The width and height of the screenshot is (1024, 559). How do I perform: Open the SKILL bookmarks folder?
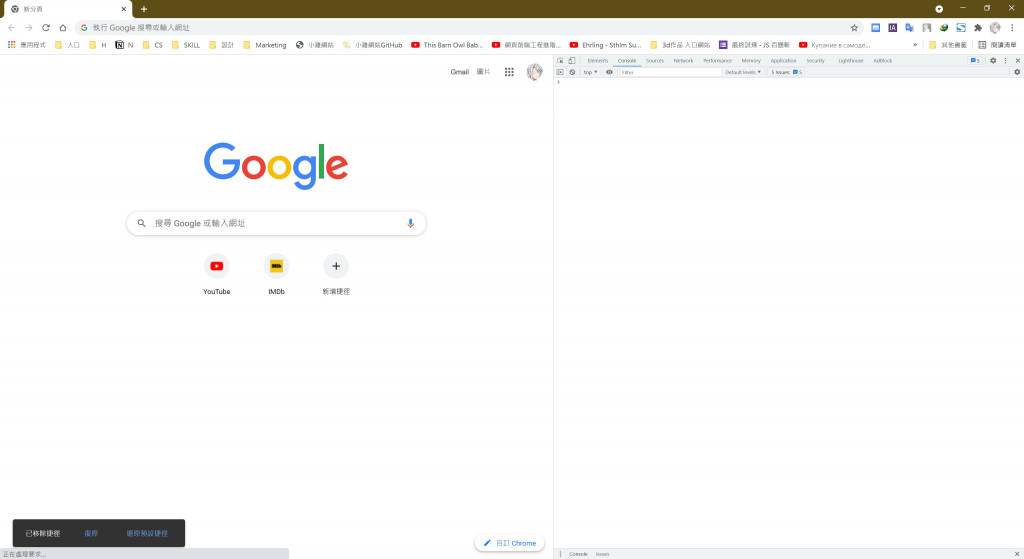coord(186,45)
